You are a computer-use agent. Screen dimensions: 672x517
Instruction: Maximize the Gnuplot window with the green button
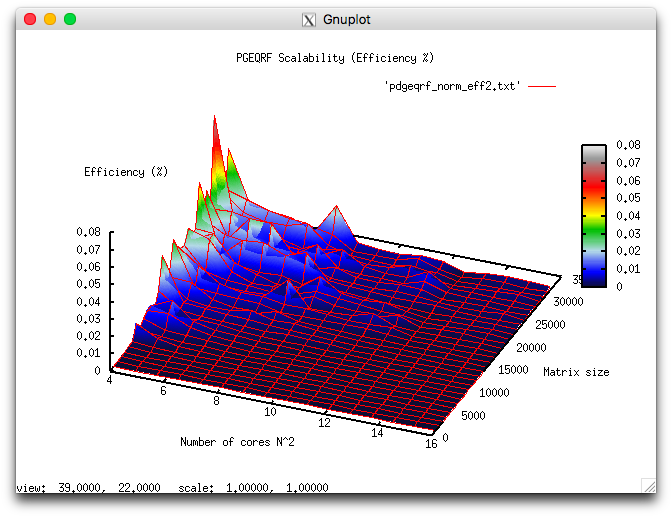[x=70, y=19]
